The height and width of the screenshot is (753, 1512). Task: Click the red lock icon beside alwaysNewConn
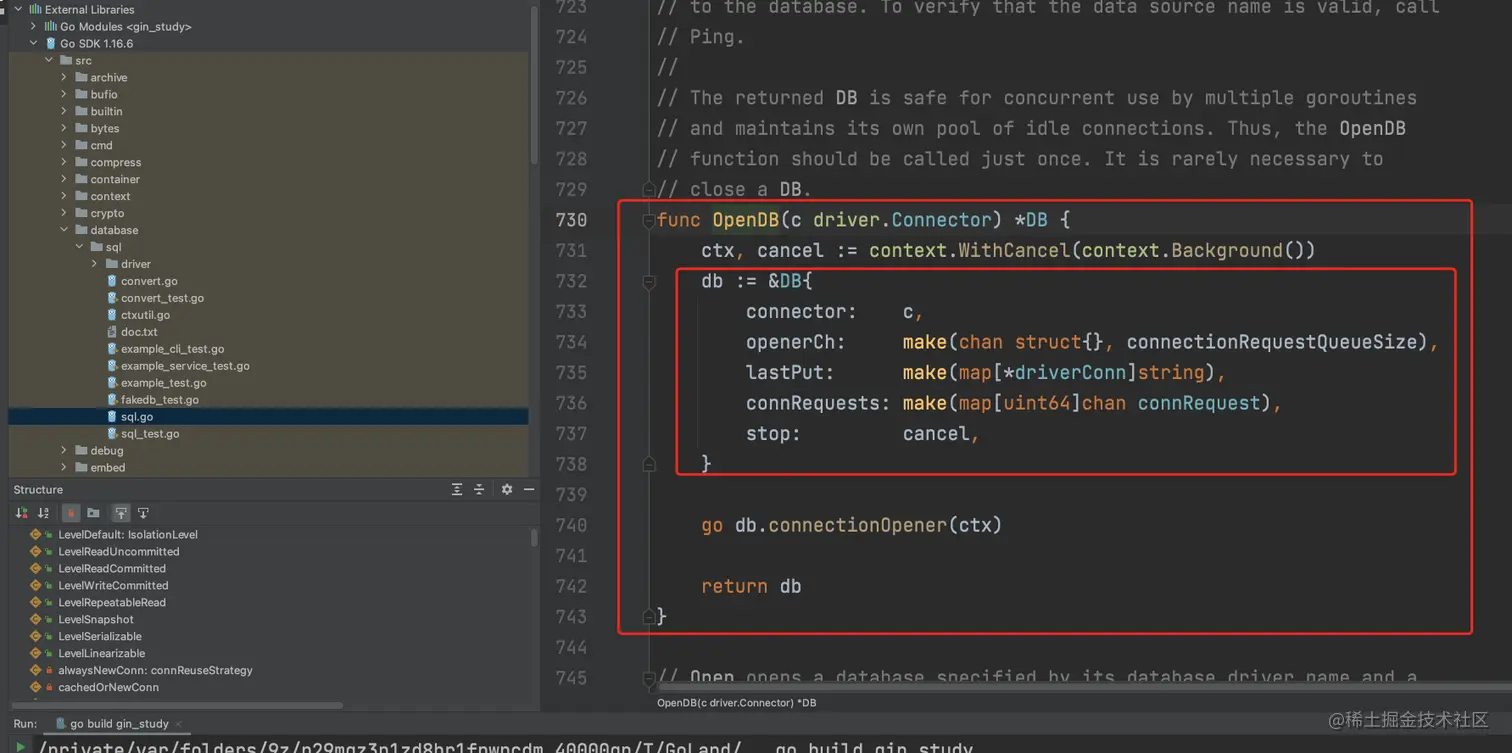tap(49, 671)
